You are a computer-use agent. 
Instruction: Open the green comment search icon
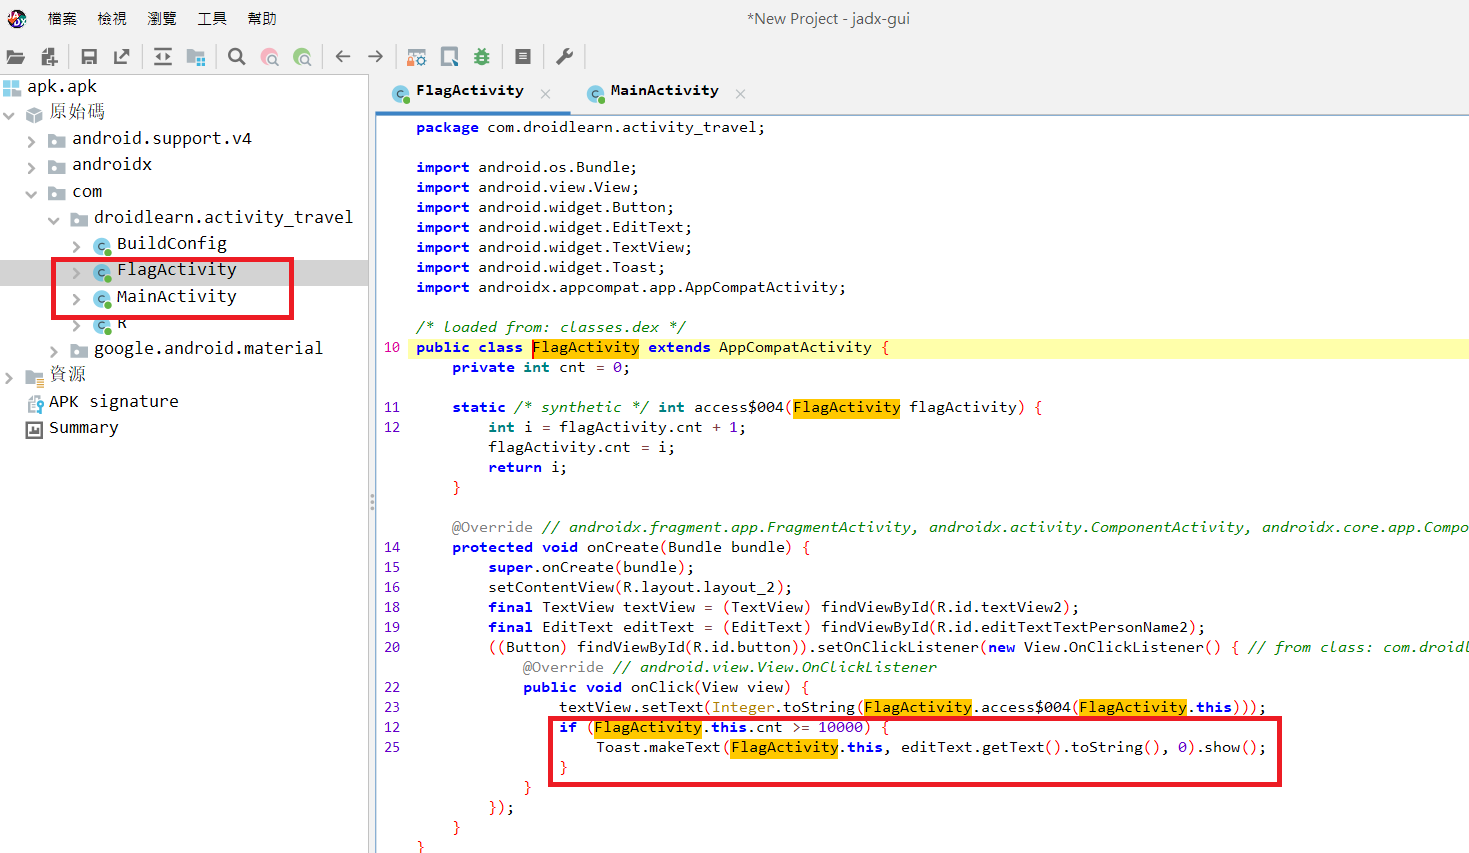(302, 57)
